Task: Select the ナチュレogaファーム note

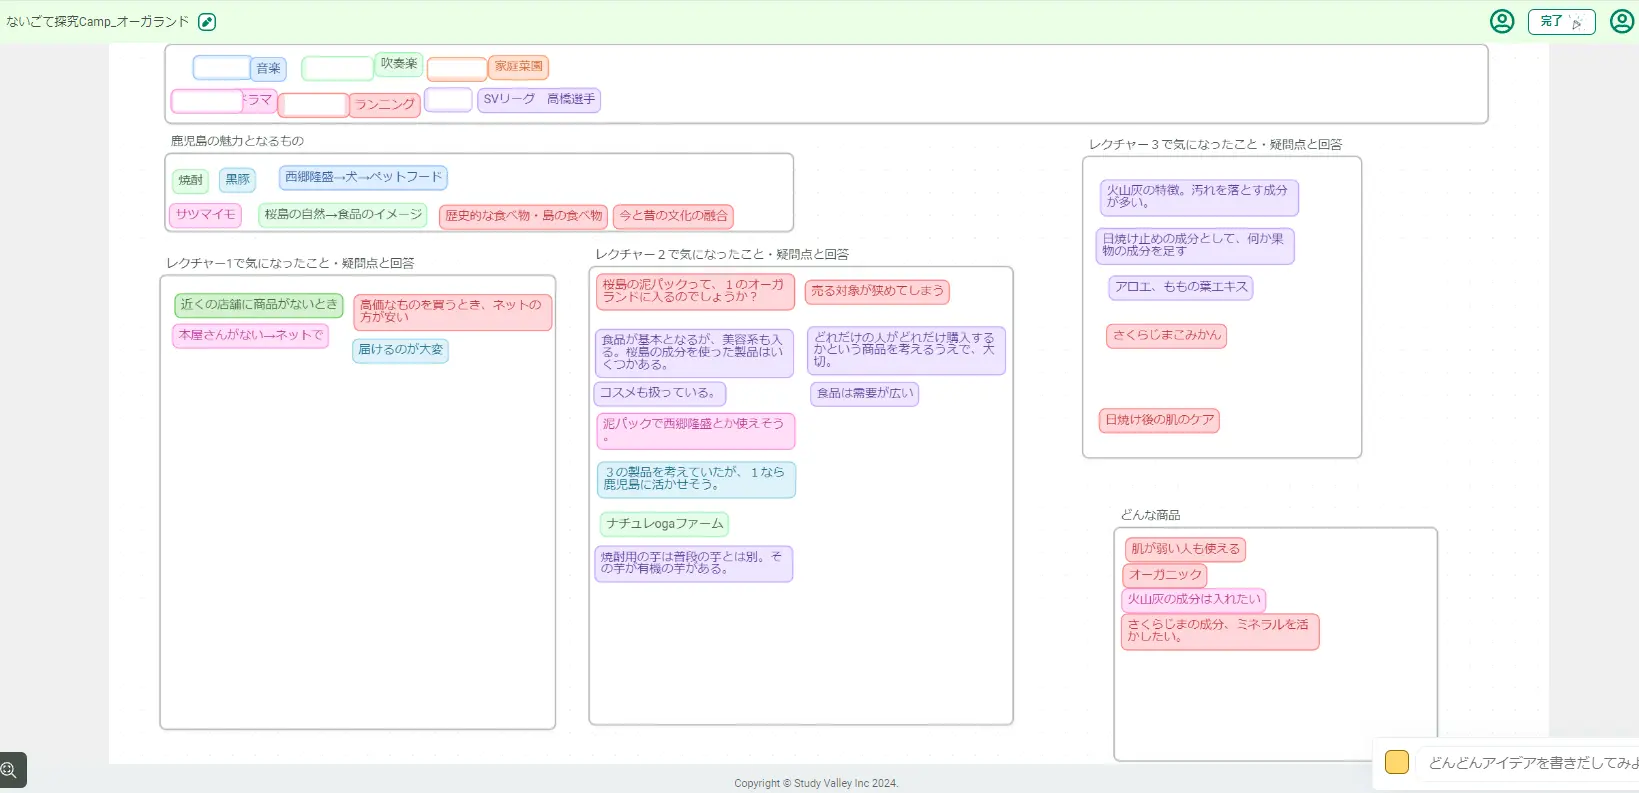Action: point(664,524)
